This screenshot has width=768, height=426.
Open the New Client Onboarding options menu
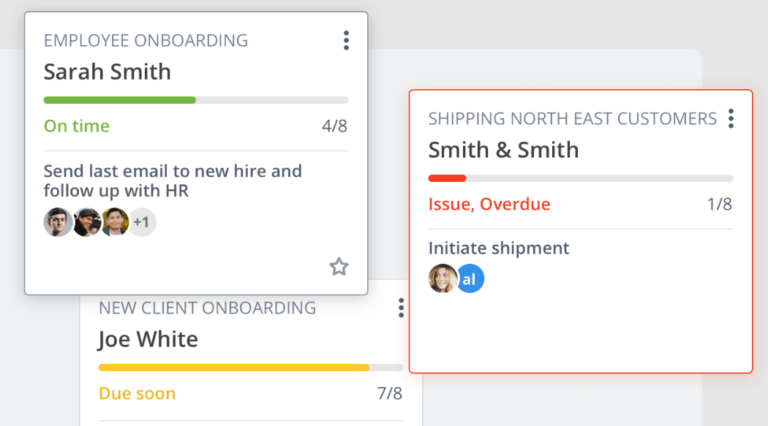[x=401, y=308]
